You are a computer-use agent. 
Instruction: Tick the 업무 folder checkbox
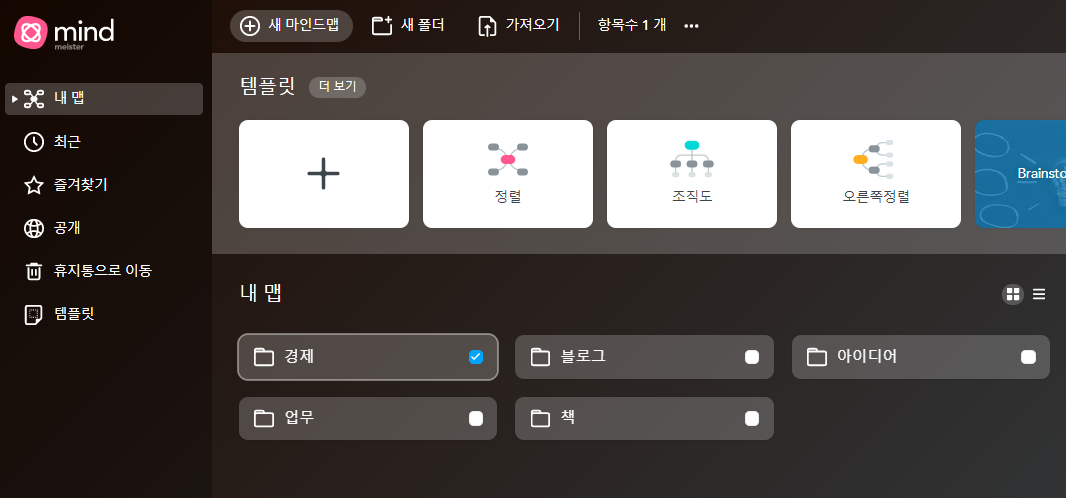point(476,419)
